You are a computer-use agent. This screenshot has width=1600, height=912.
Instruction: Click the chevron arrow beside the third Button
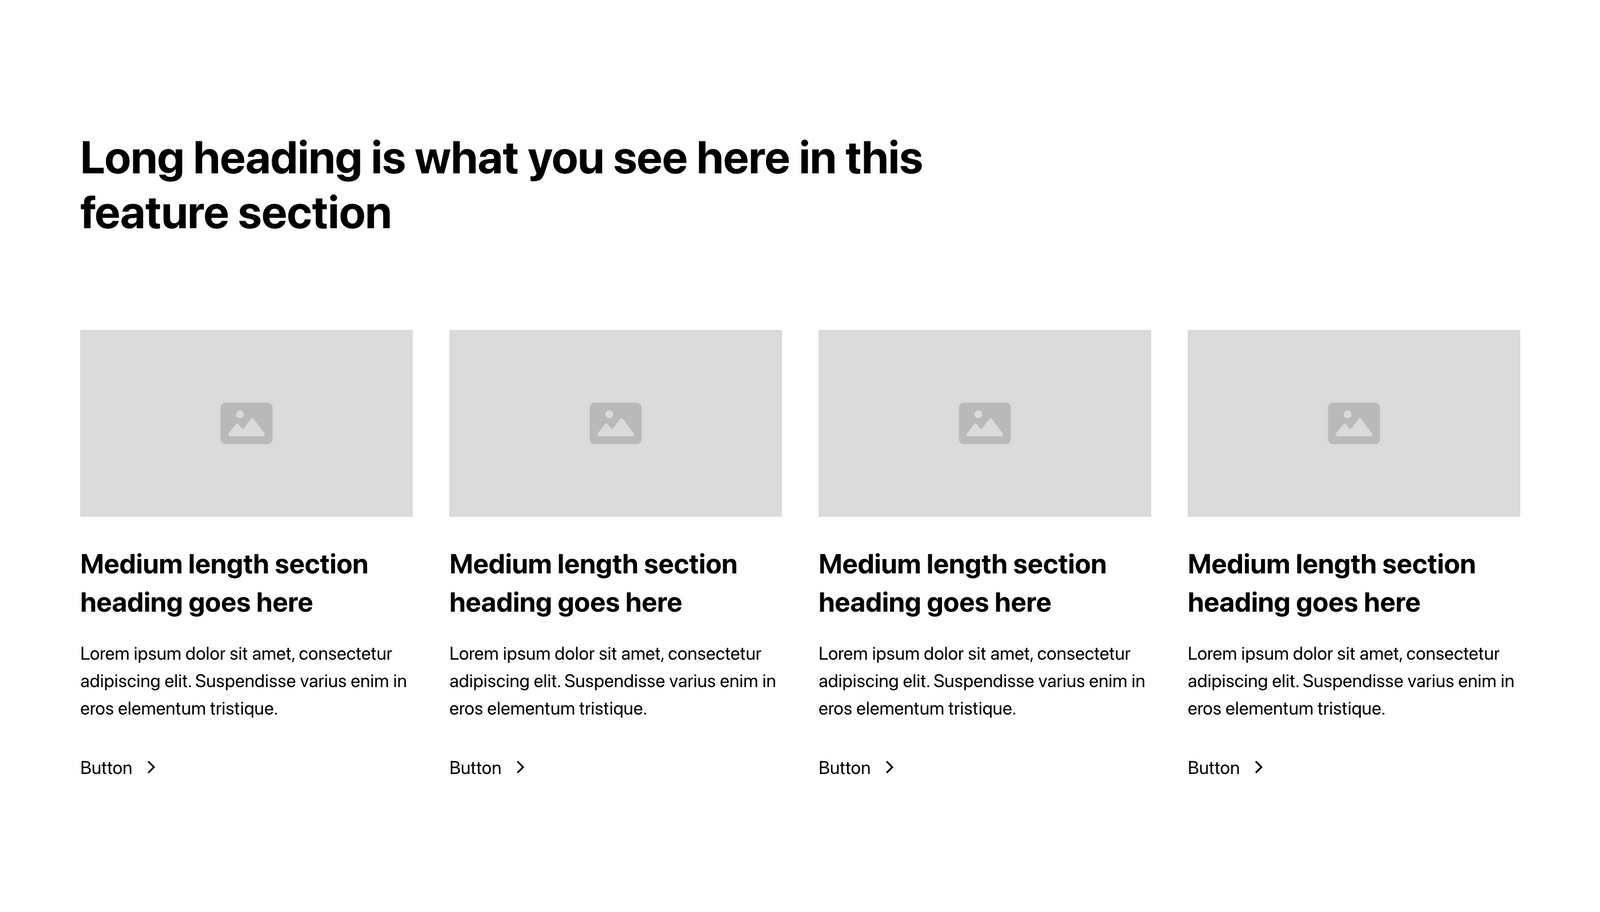889,767
